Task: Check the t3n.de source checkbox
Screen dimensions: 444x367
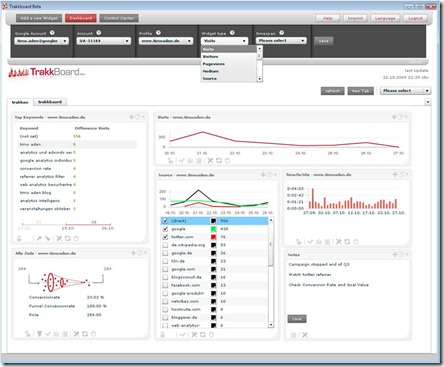Action: (165, 261)
